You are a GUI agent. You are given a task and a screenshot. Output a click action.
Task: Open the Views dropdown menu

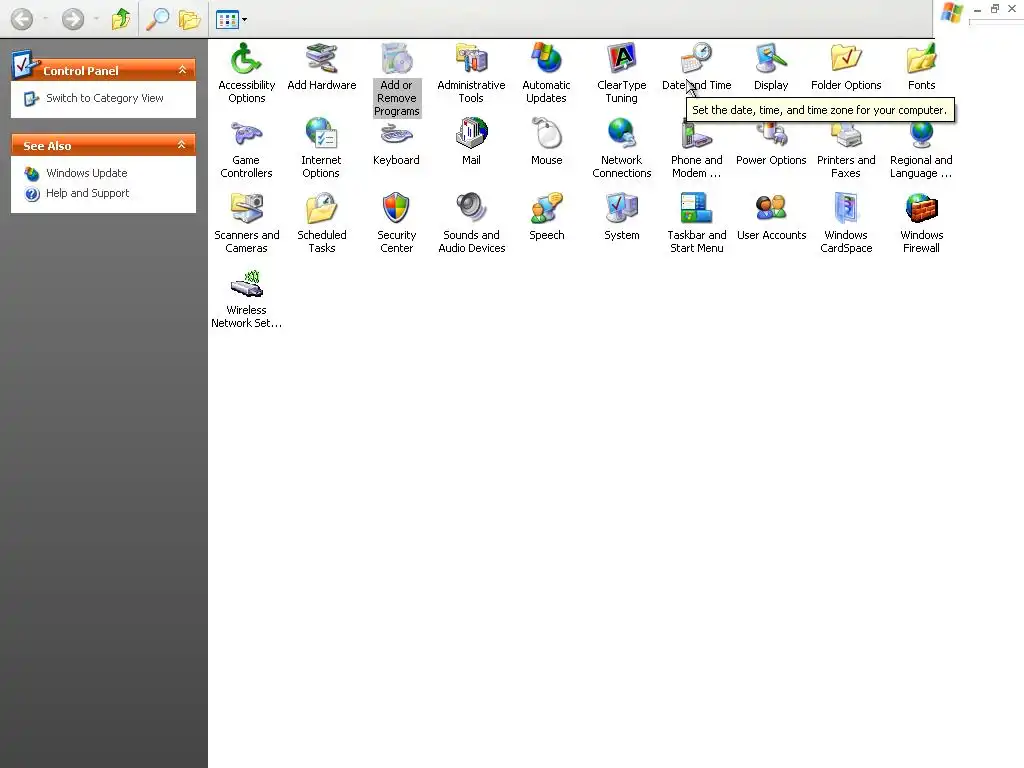231,20
